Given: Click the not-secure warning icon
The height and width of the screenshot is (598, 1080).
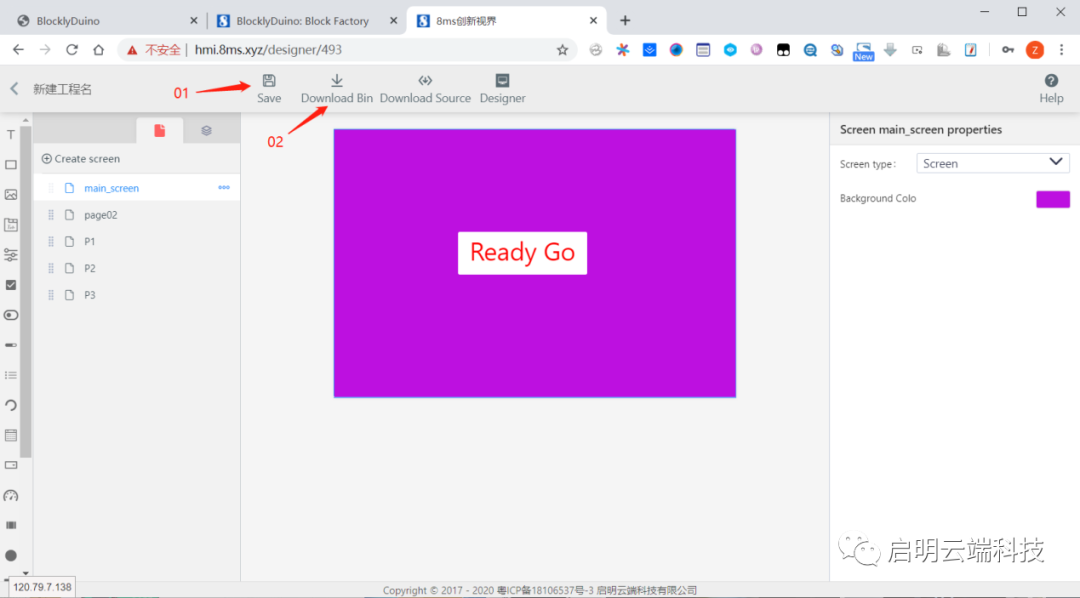Looking at the screenshot, I should point(132,50).
